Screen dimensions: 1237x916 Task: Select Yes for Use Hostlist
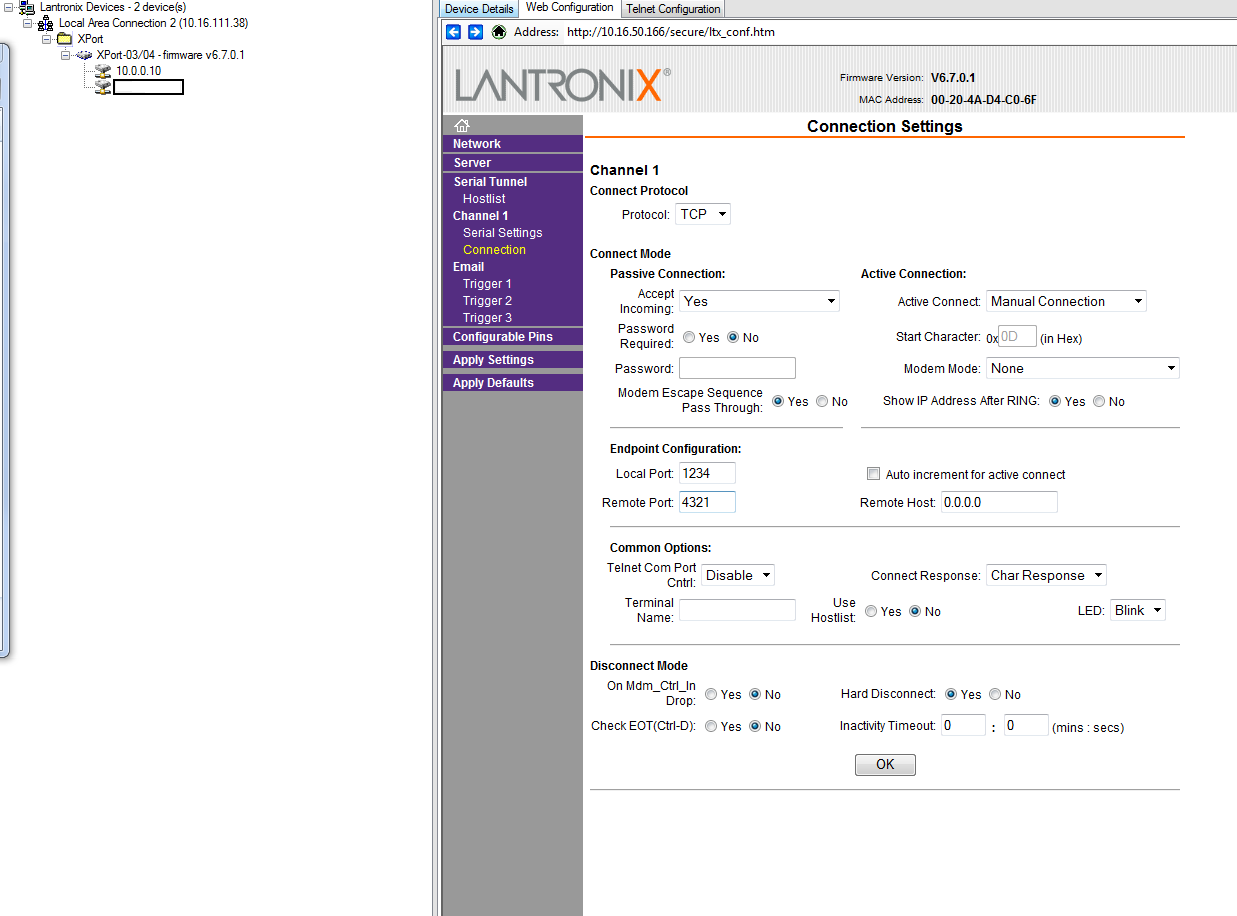click(x=871, y=611)
